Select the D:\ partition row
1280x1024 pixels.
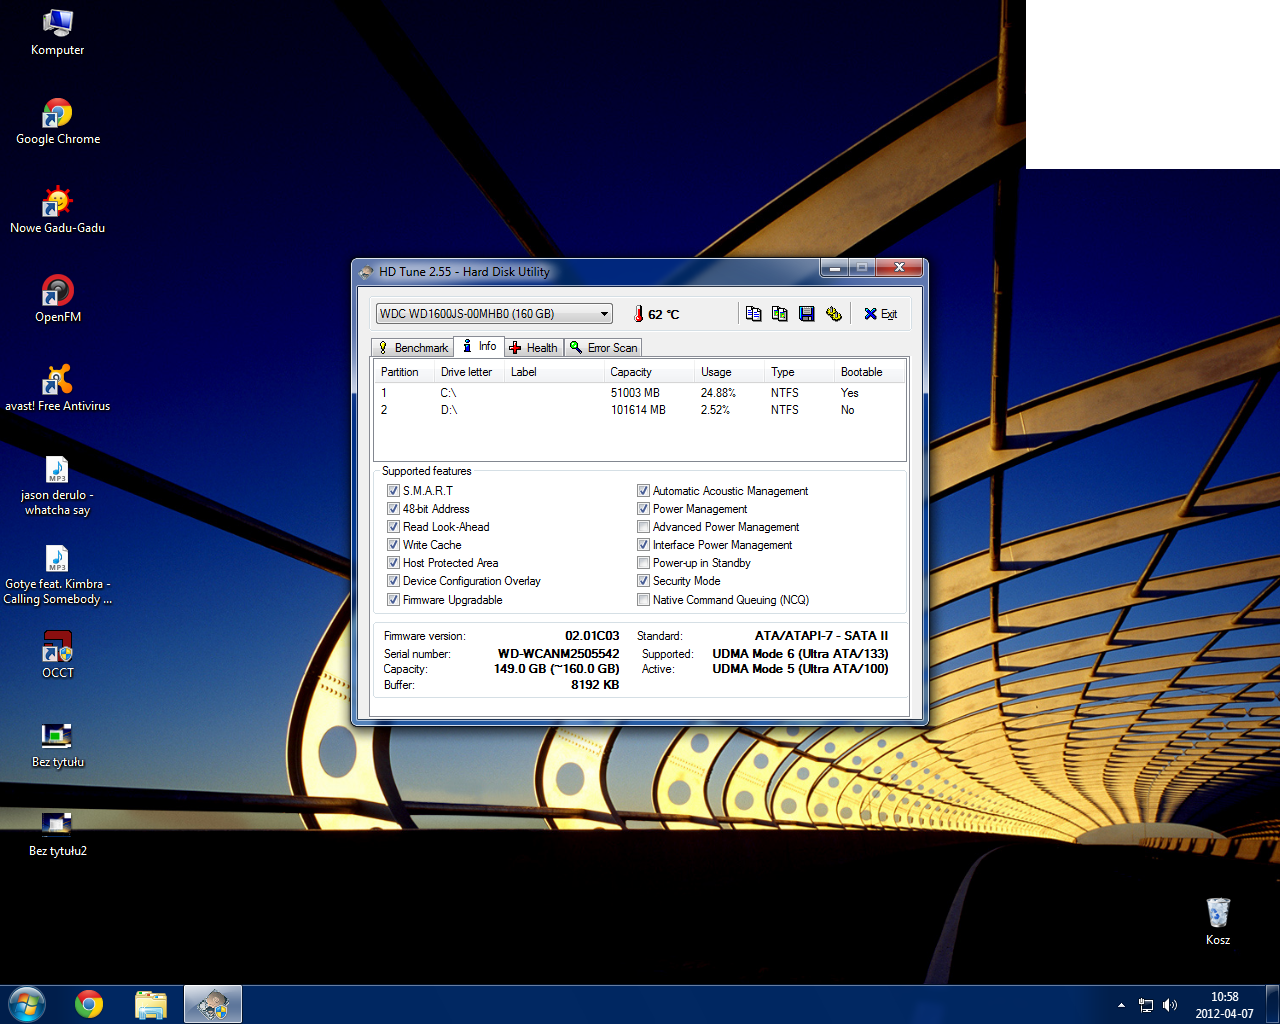tap(640, 410)
